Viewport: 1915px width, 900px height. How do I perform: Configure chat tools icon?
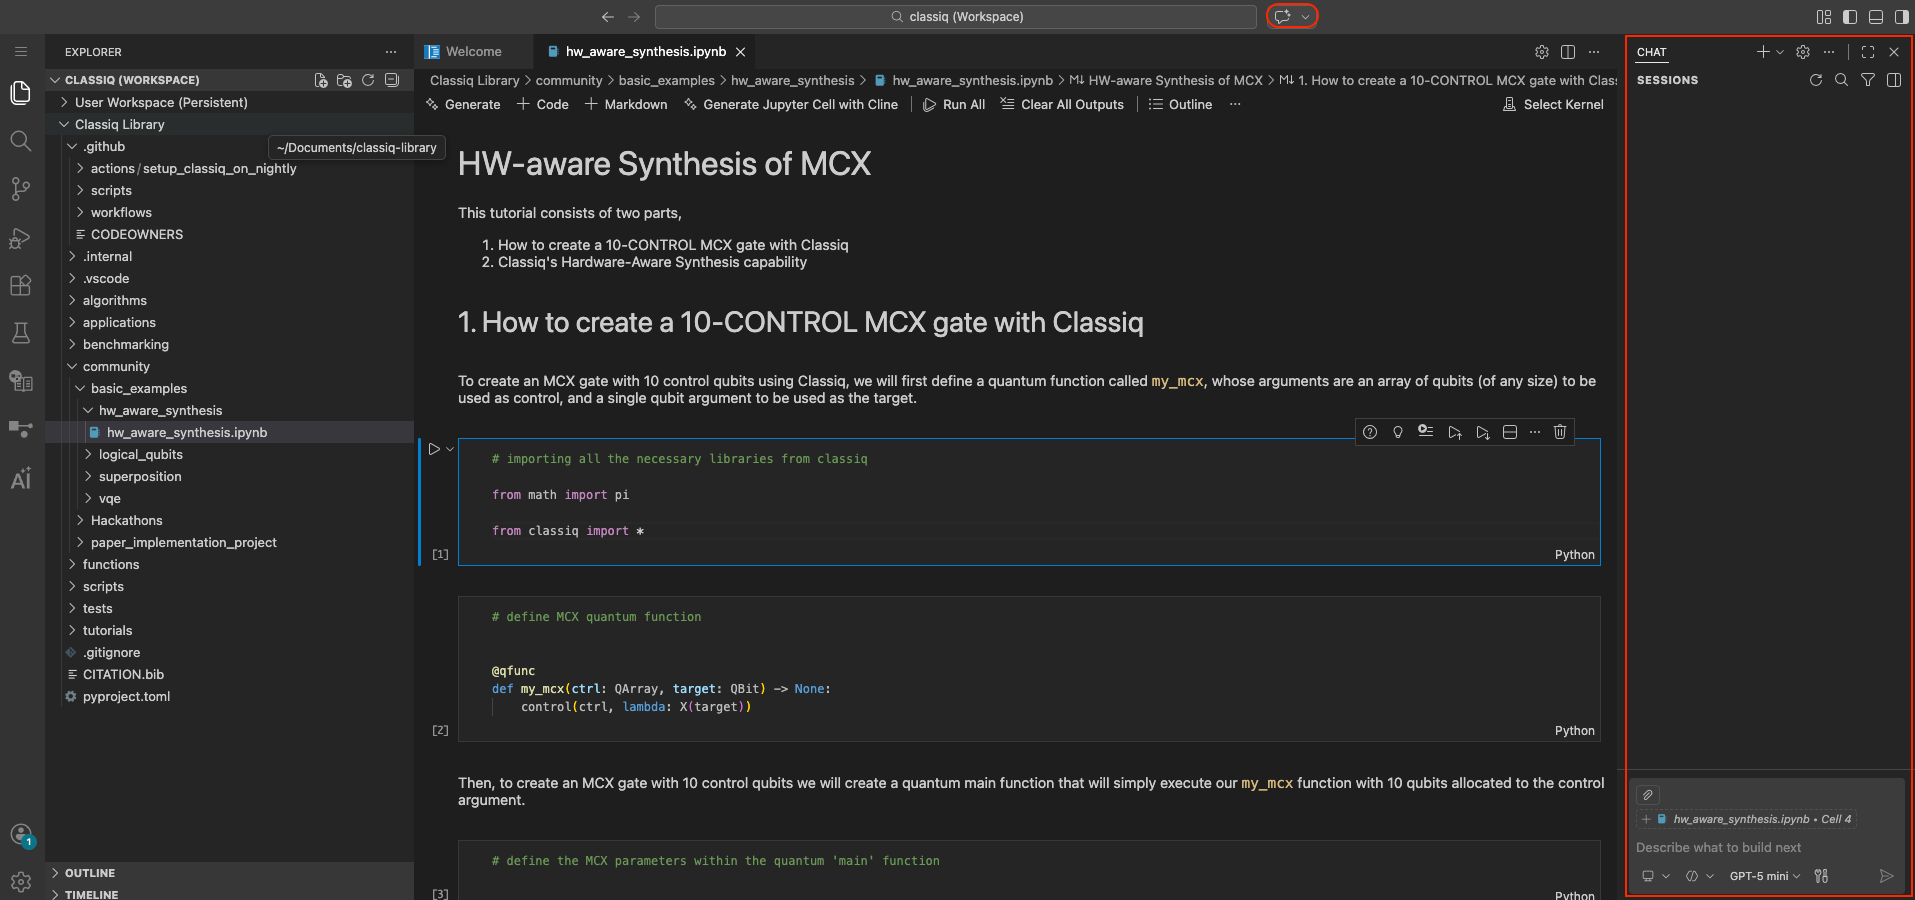click(1821, 876)
